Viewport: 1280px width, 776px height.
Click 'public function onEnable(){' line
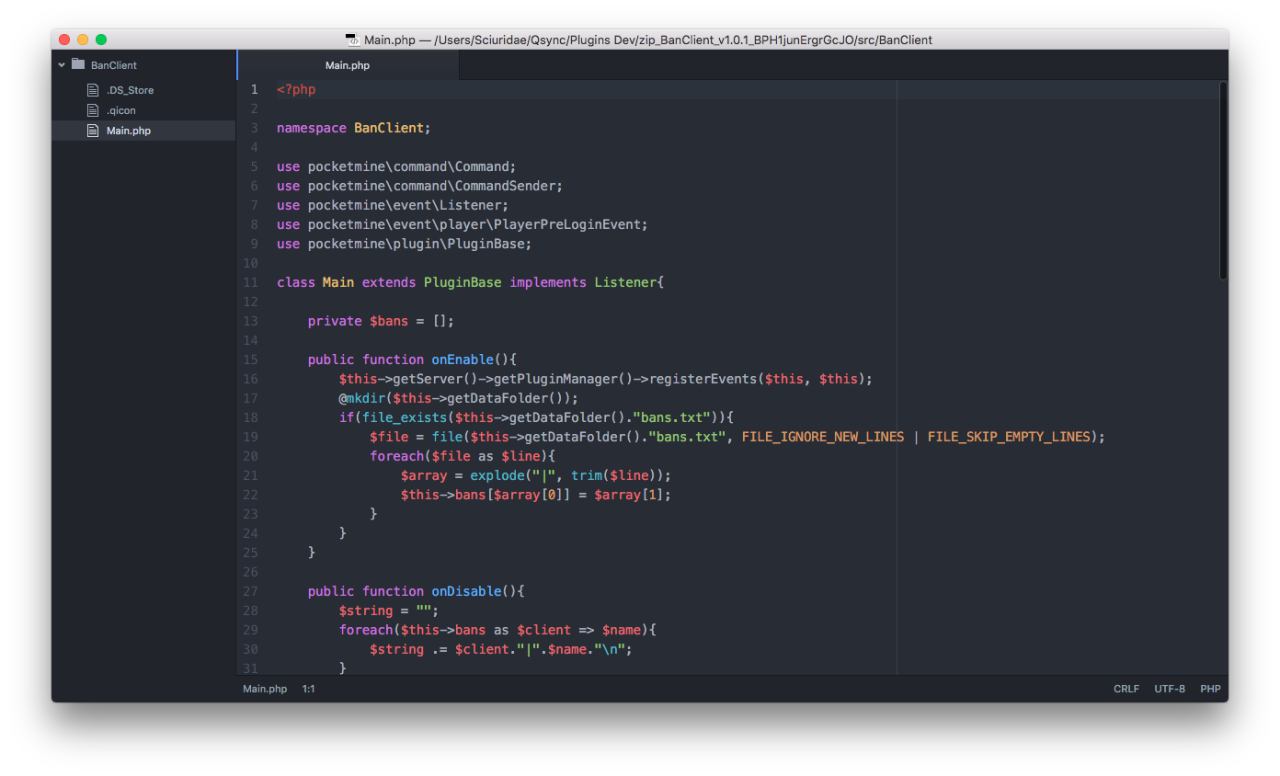coord(411,360)
